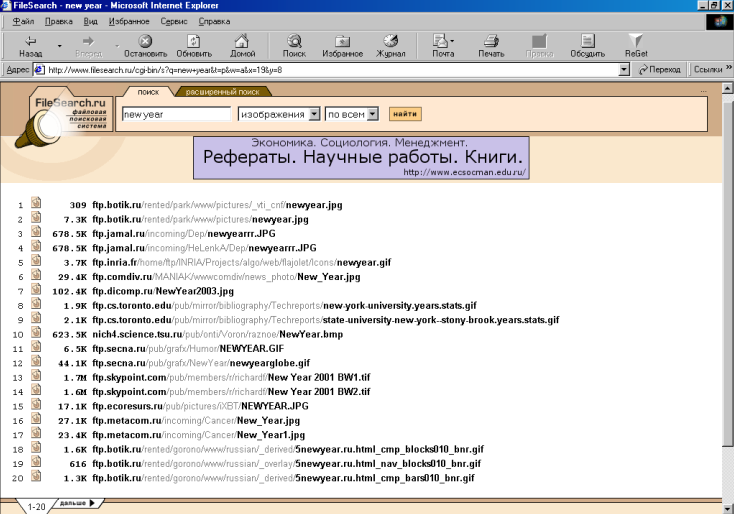
Task: Go to Домой (Home) via toolbar icon
Action: click(242, 46)
